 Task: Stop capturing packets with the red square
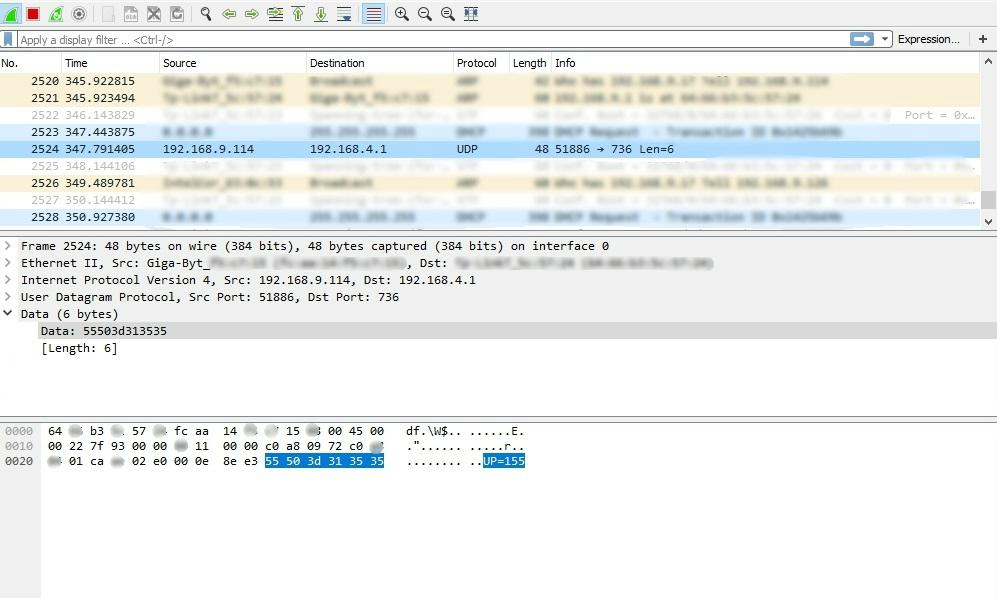[33, 14]
